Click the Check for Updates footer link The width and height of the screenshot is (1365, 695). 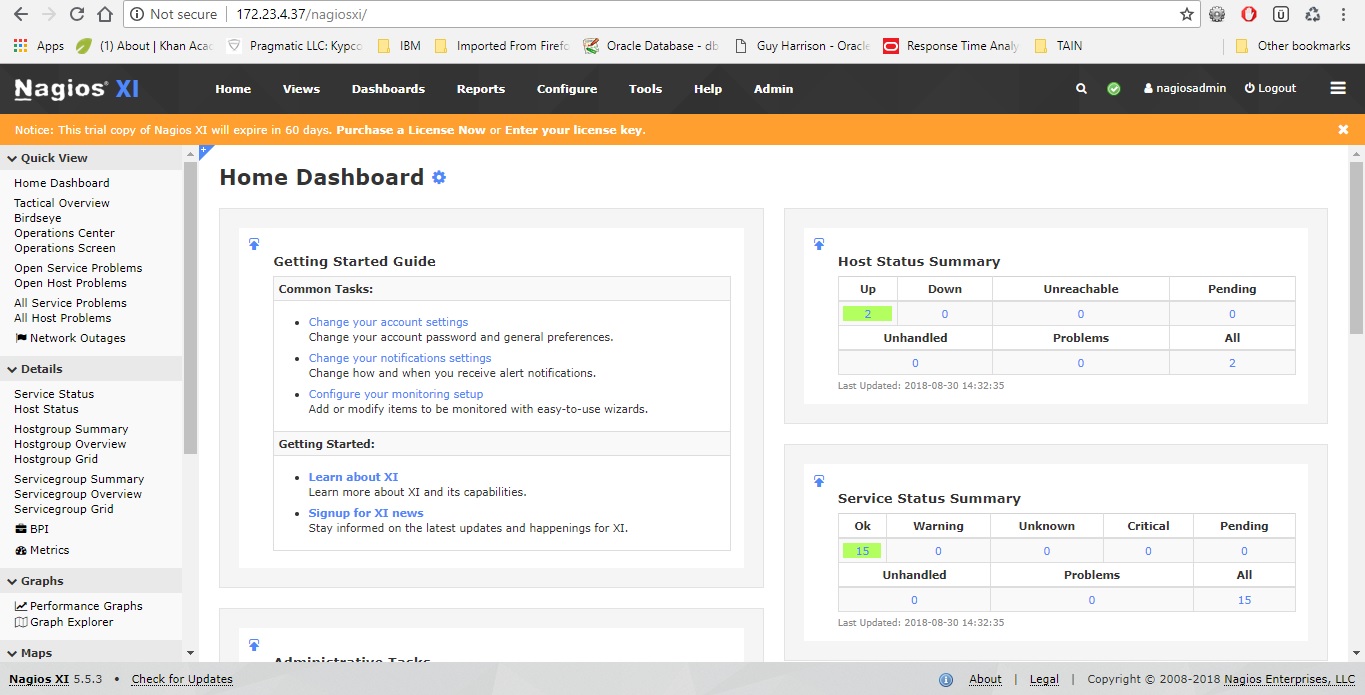pyautogui.click(x=182, y=680)
